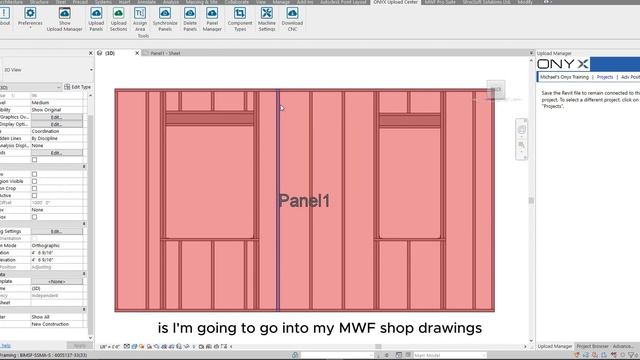This screenshot has width=640, height=360.
Task: Click the Upload Panels tool
Action: pos(96,19)
